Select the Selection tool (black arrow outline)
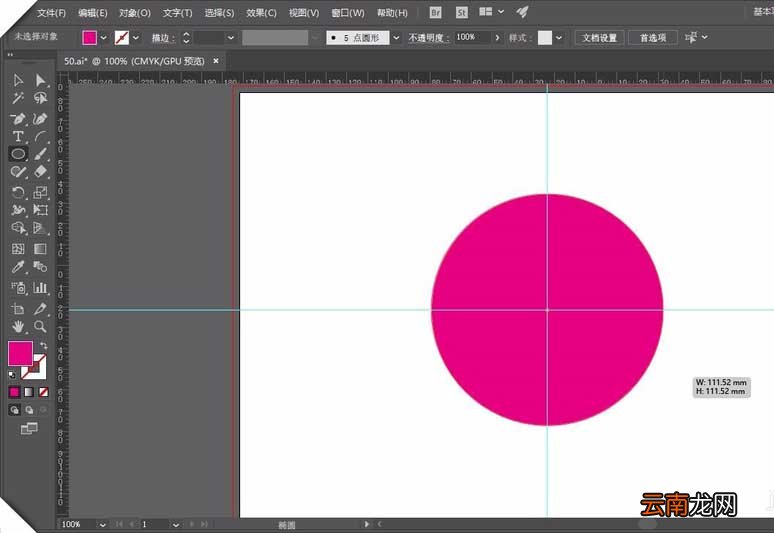Viewport: 774px width, 533px height. pos(18,80)
